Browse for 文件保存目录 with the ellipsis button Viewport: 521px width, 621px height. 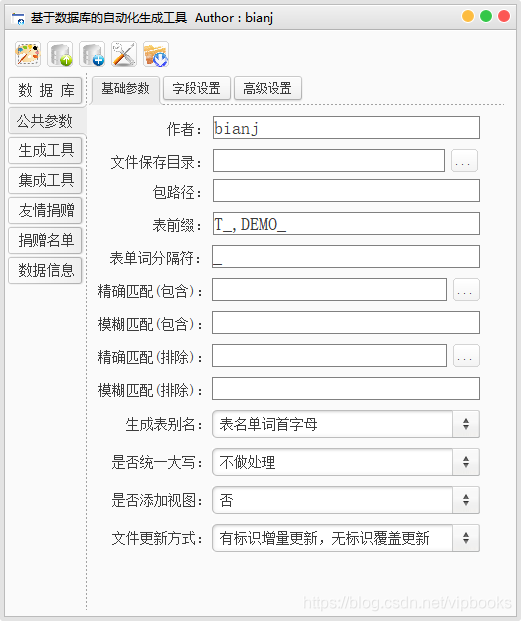(464, 161)
